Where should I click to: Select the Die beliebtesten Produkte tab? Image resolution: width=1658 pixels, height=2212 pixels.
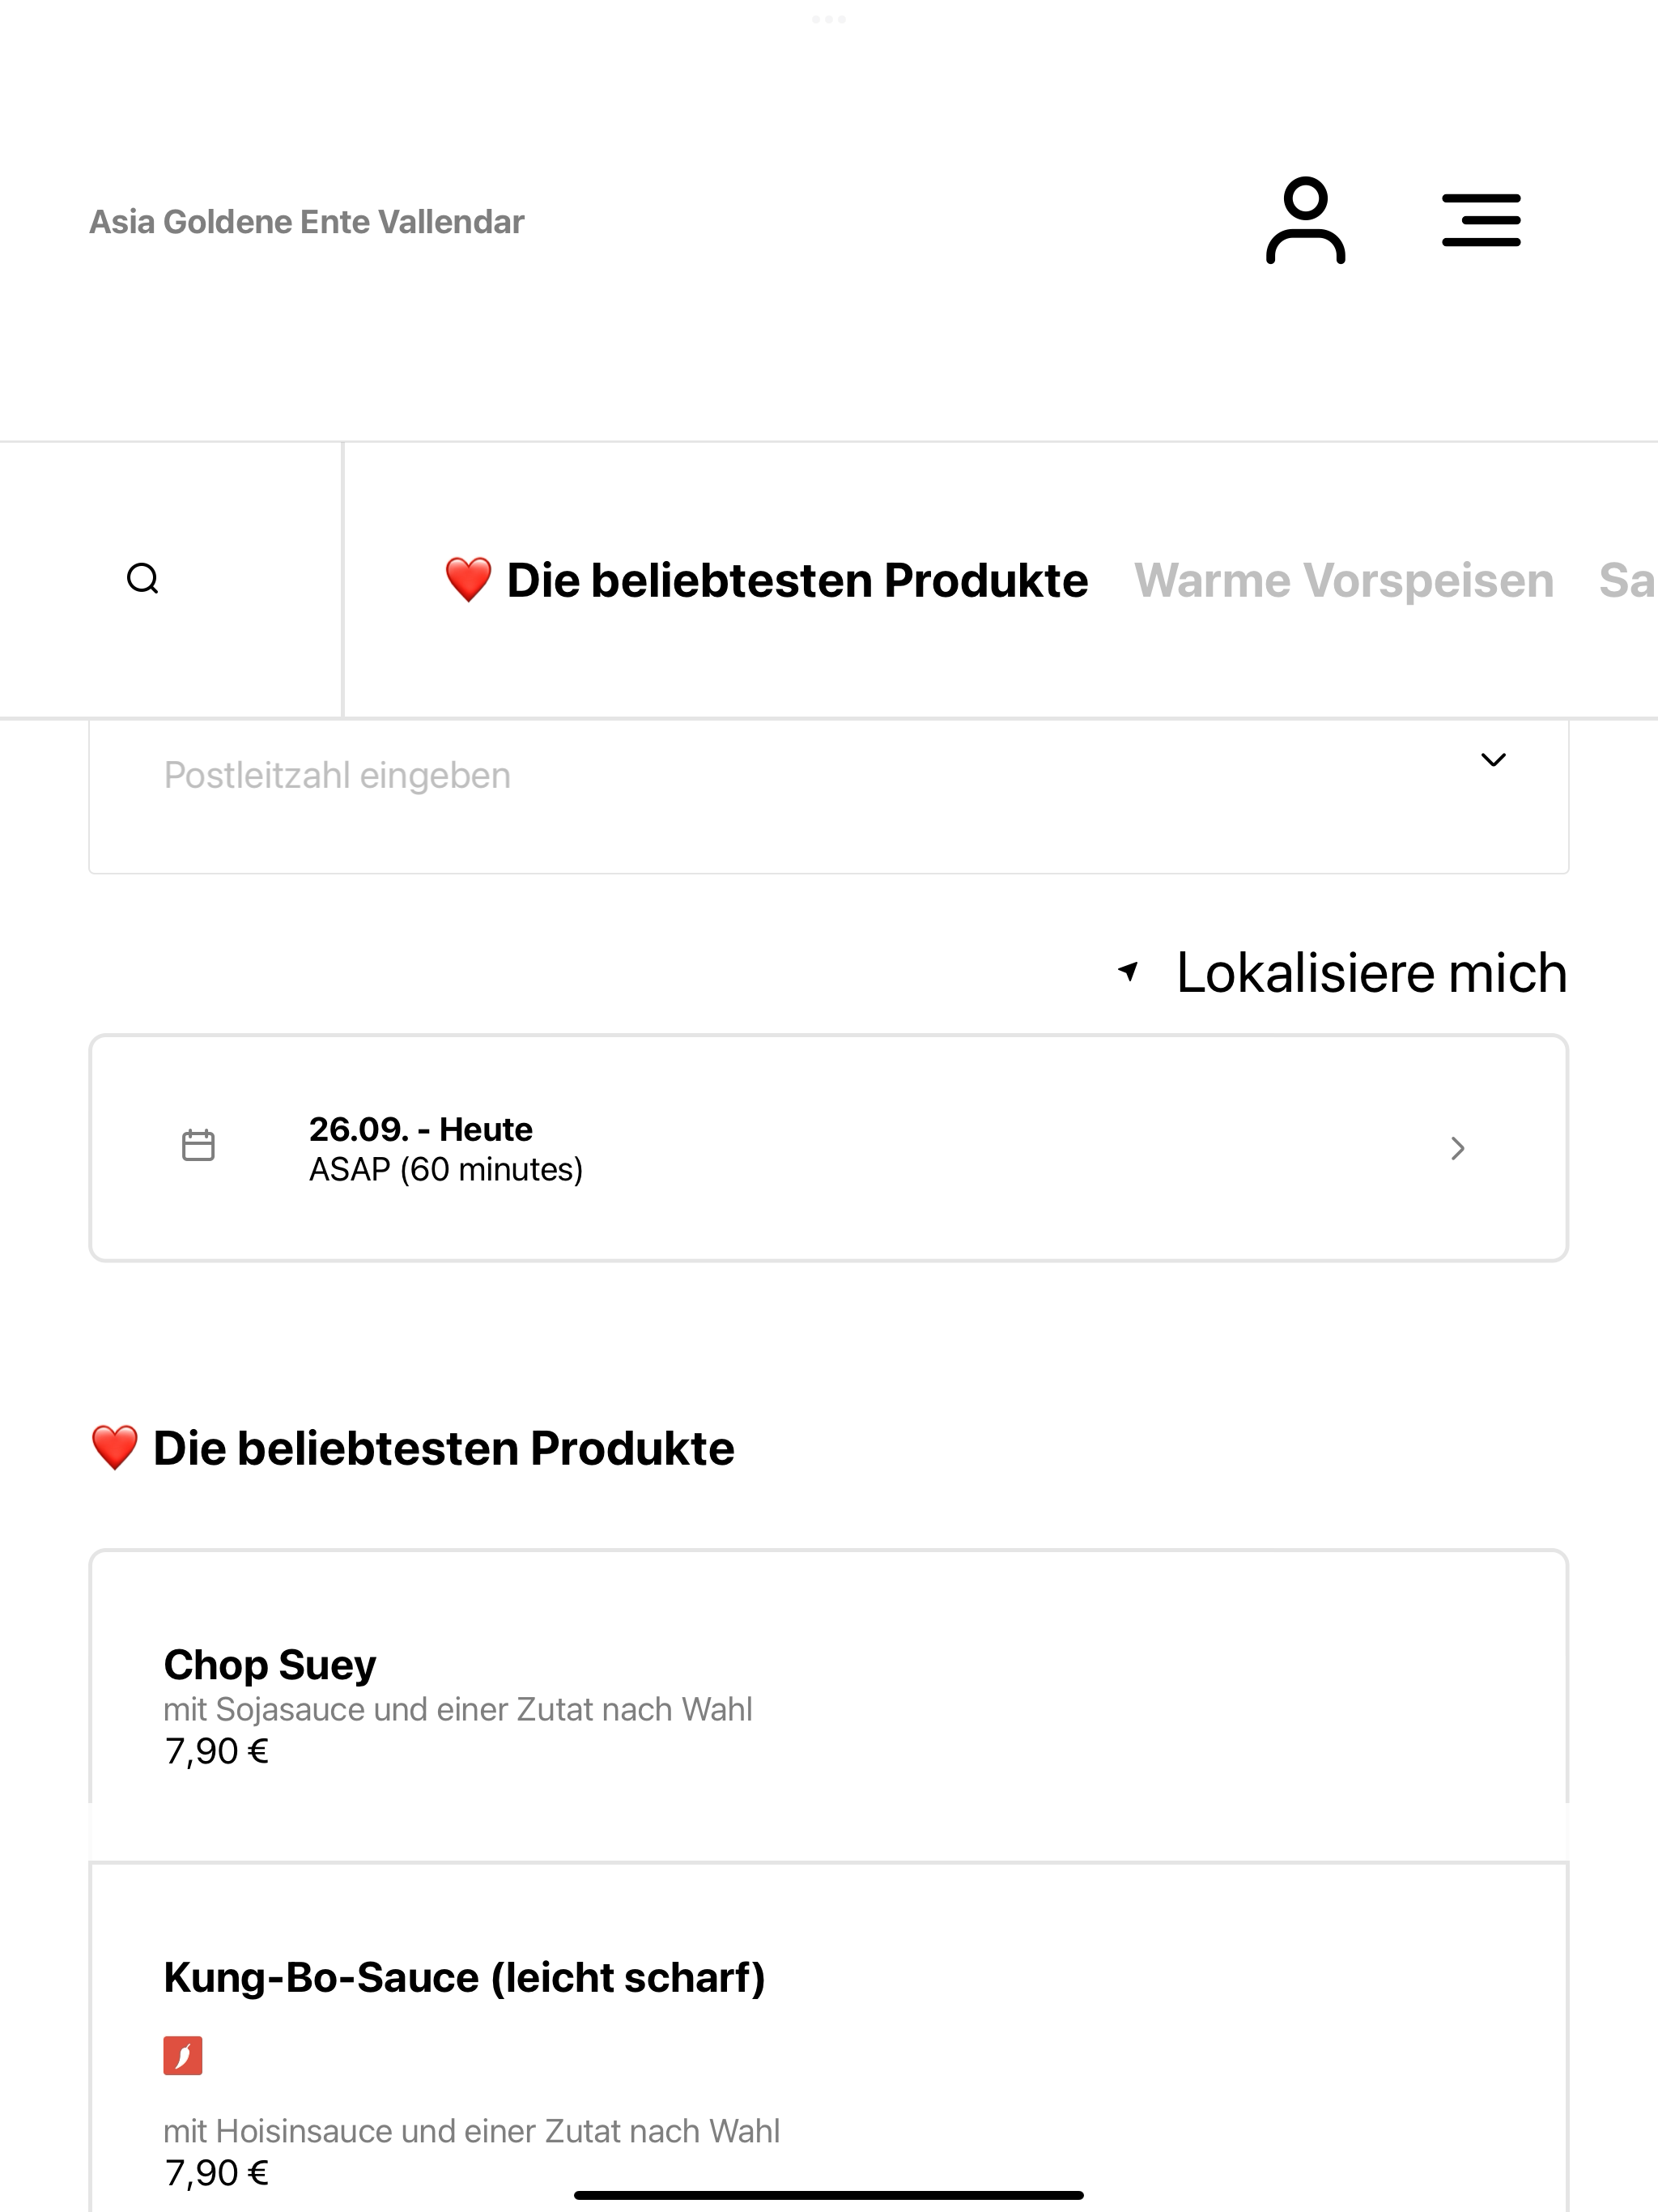[766, 580]
